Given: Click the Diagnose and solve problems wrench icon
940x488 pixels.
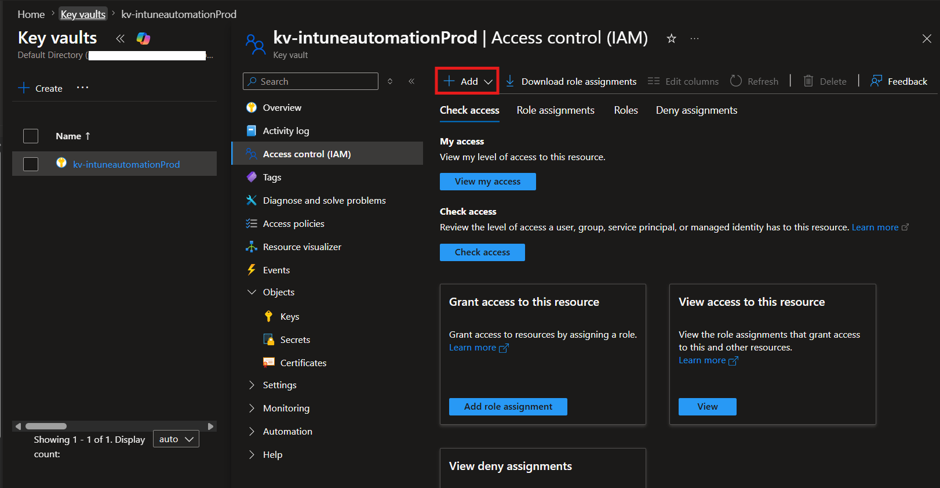Looking at the screenshot, I should pyautogui.click(x=251, y=200).
